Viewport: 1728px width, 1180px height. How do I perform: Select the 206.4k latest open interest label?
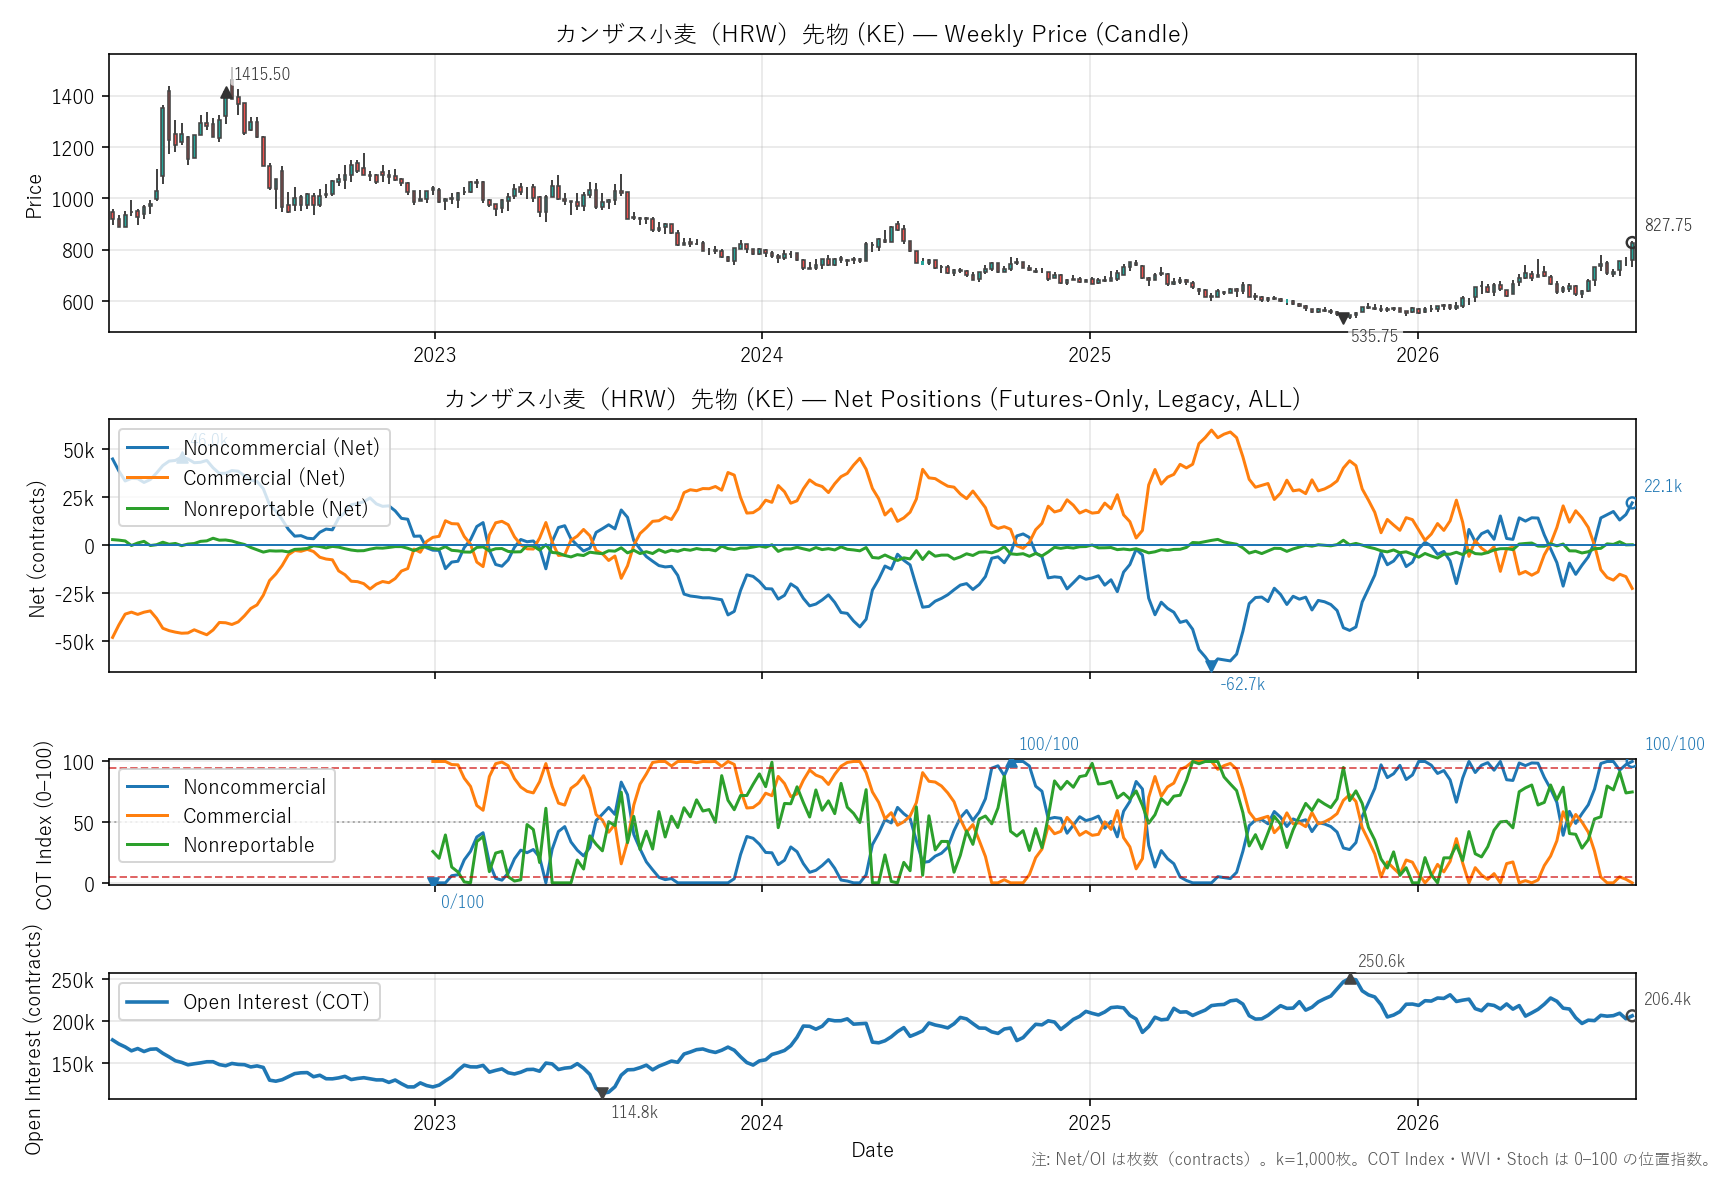(1668, 999)
